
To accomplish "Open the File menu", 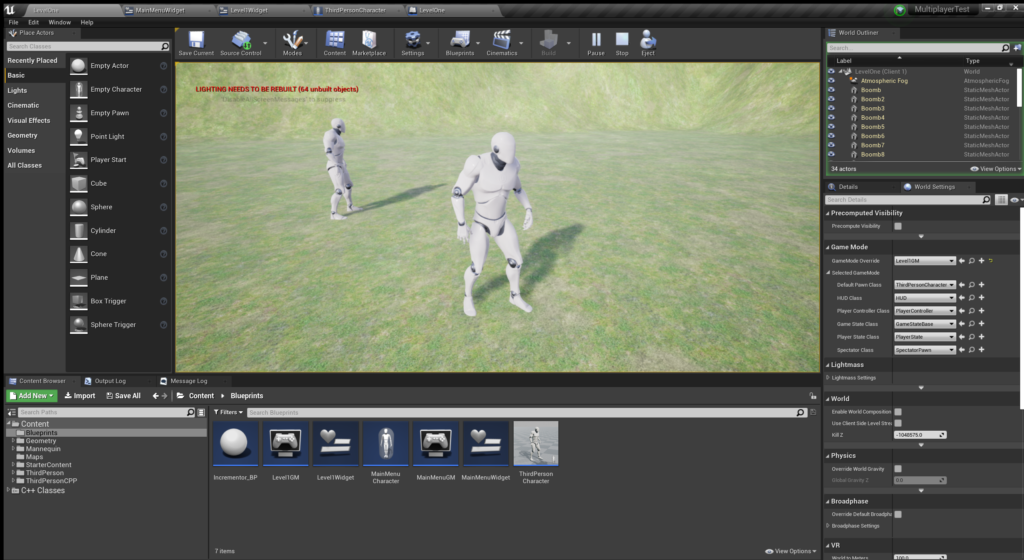I will [14, 22].
